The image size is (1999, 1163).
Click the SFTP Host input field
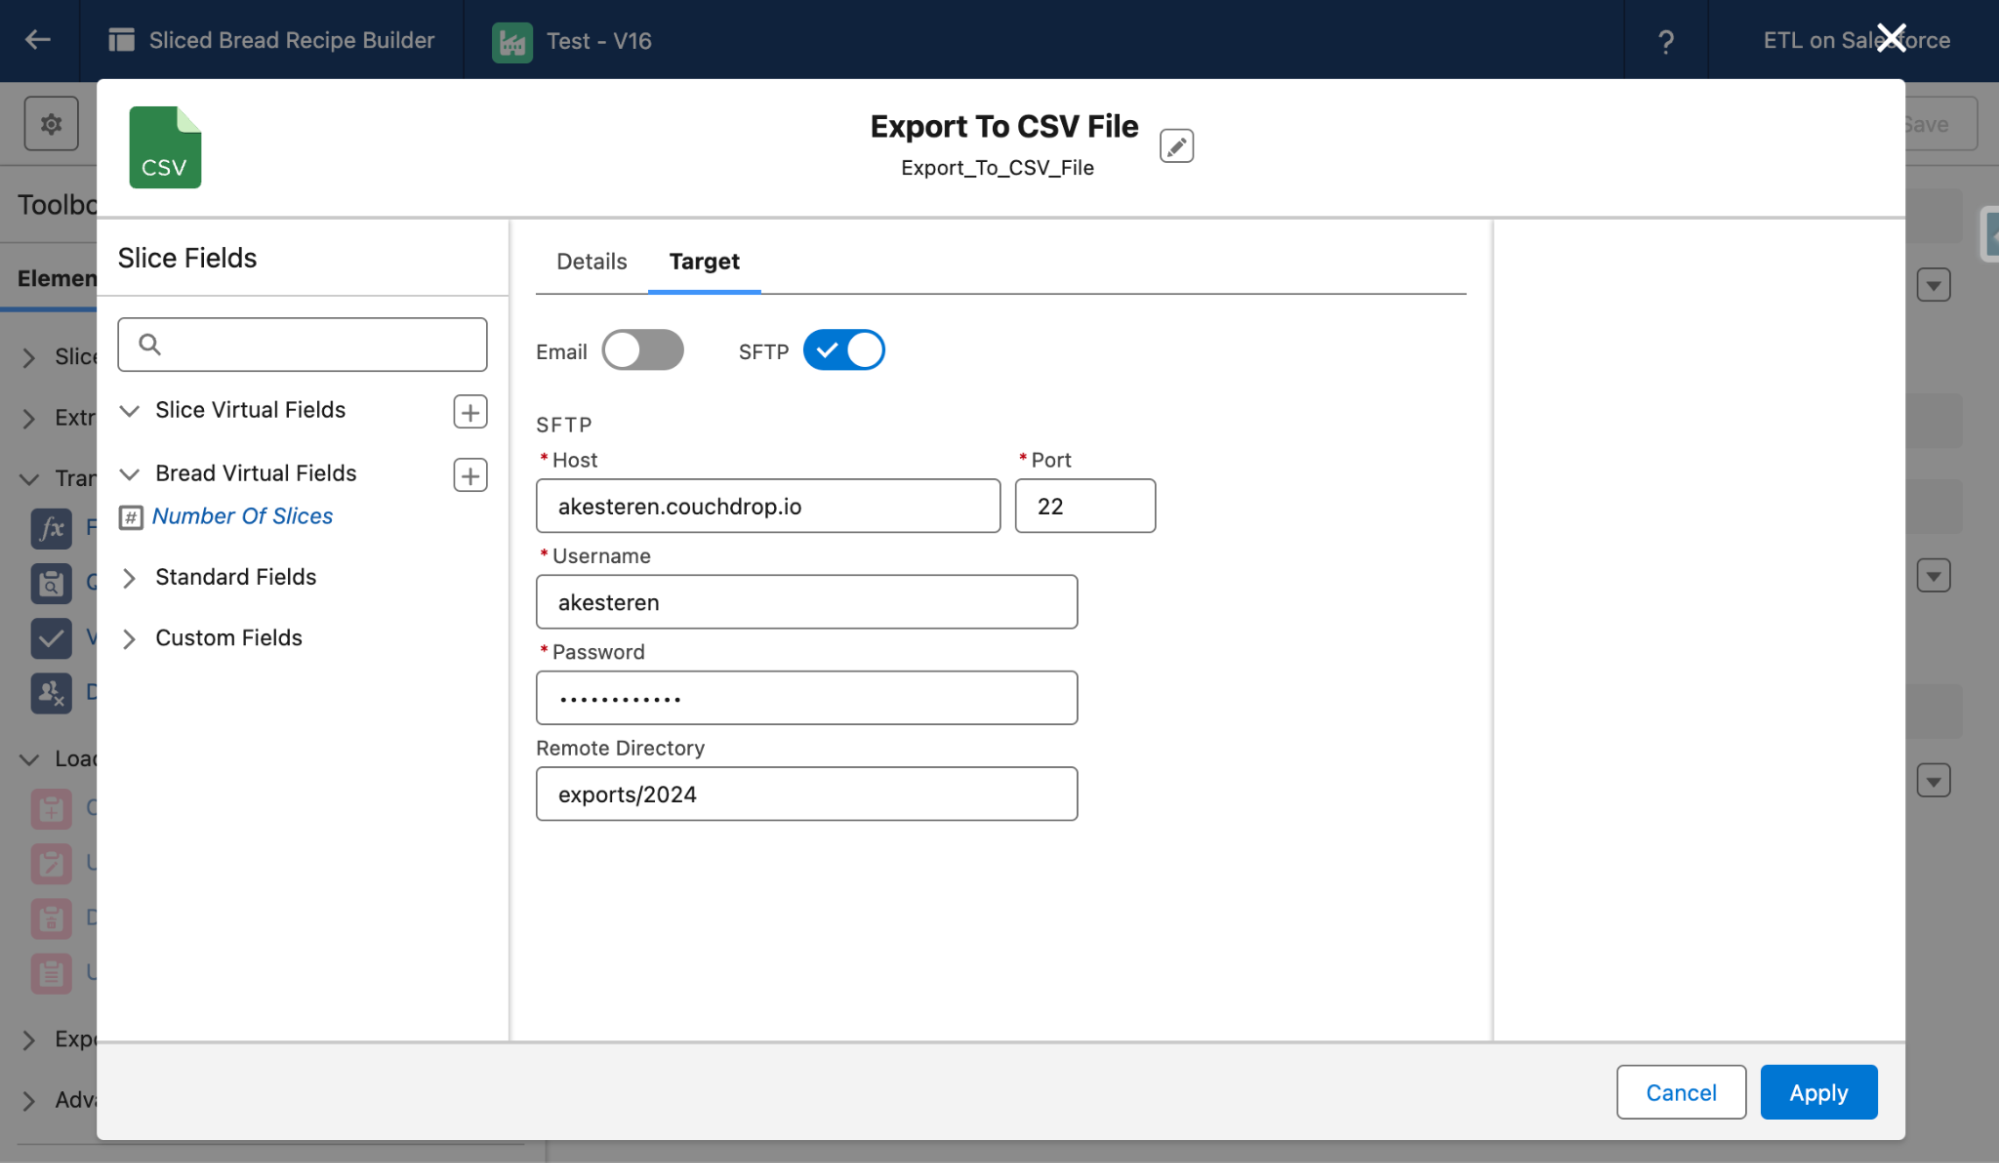point(767,506)
